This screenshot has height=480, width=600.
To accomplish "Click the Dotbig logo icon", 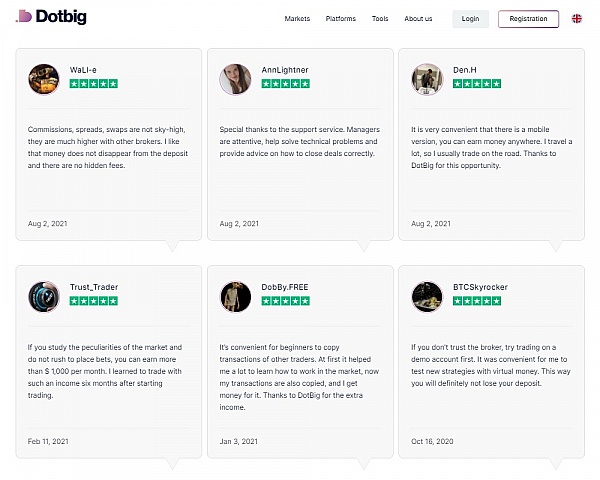I will coord(23,18).
